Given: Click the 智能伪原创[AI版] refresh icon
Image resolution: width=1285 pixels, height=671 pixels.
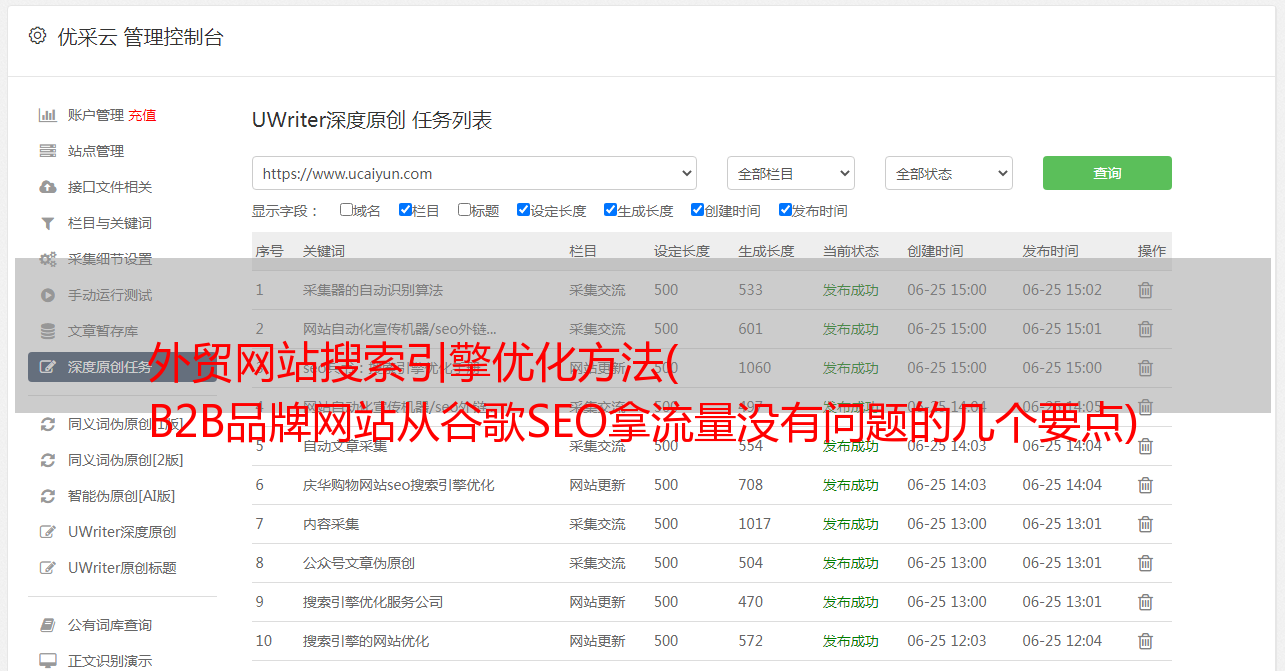Looking at the screenshot, I should [x=47, y=496].
